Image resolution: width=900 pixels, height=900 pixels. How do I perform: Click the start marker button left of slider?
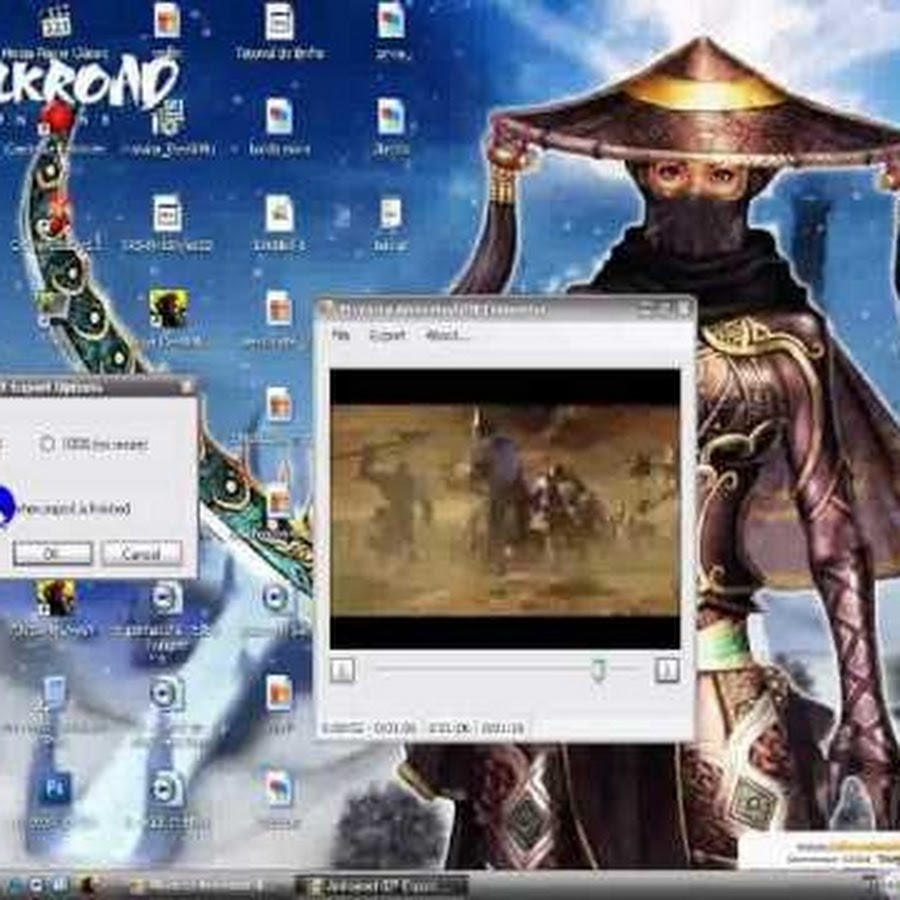pos(342,670)
